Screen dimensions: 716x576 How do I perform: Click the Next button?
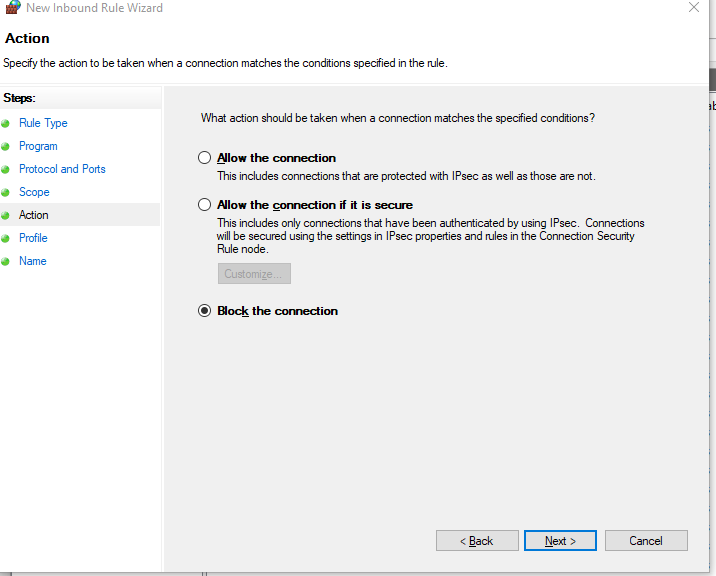pyautogui.click(x=560, y=540)
